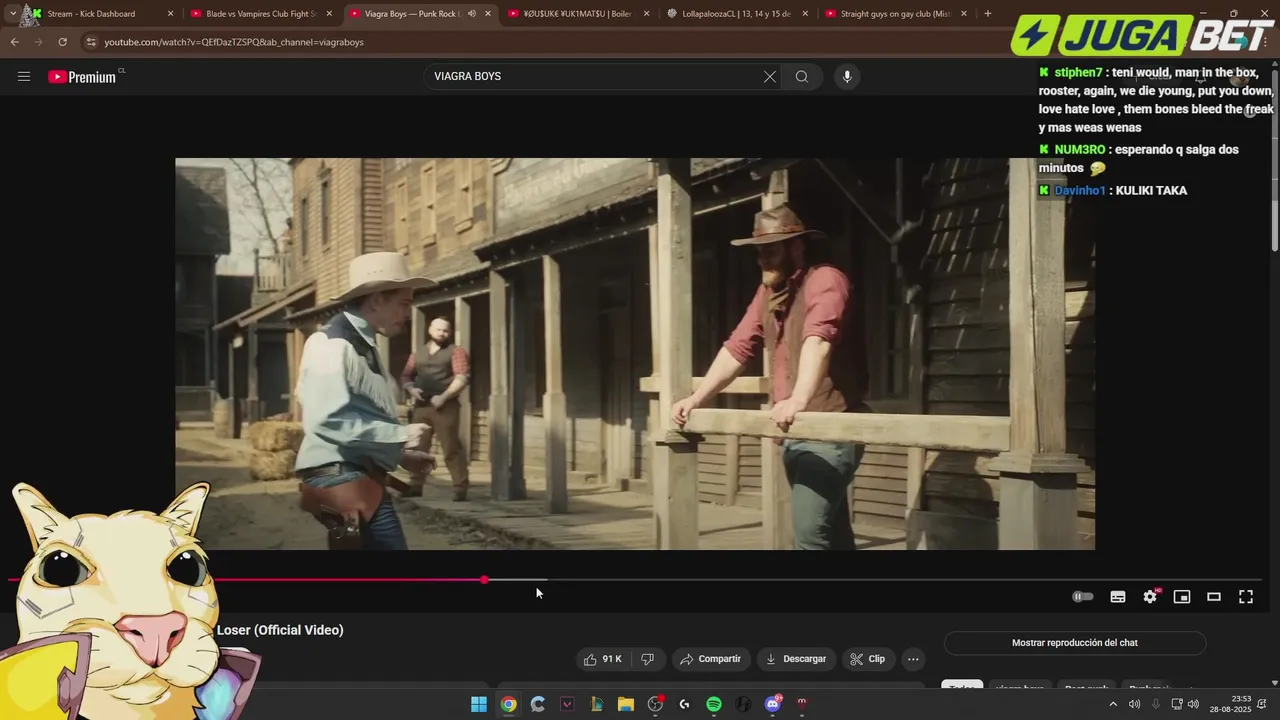Start voice search with microphone
The height and width of the screenshot is (720, 1280).
[847, 76]
